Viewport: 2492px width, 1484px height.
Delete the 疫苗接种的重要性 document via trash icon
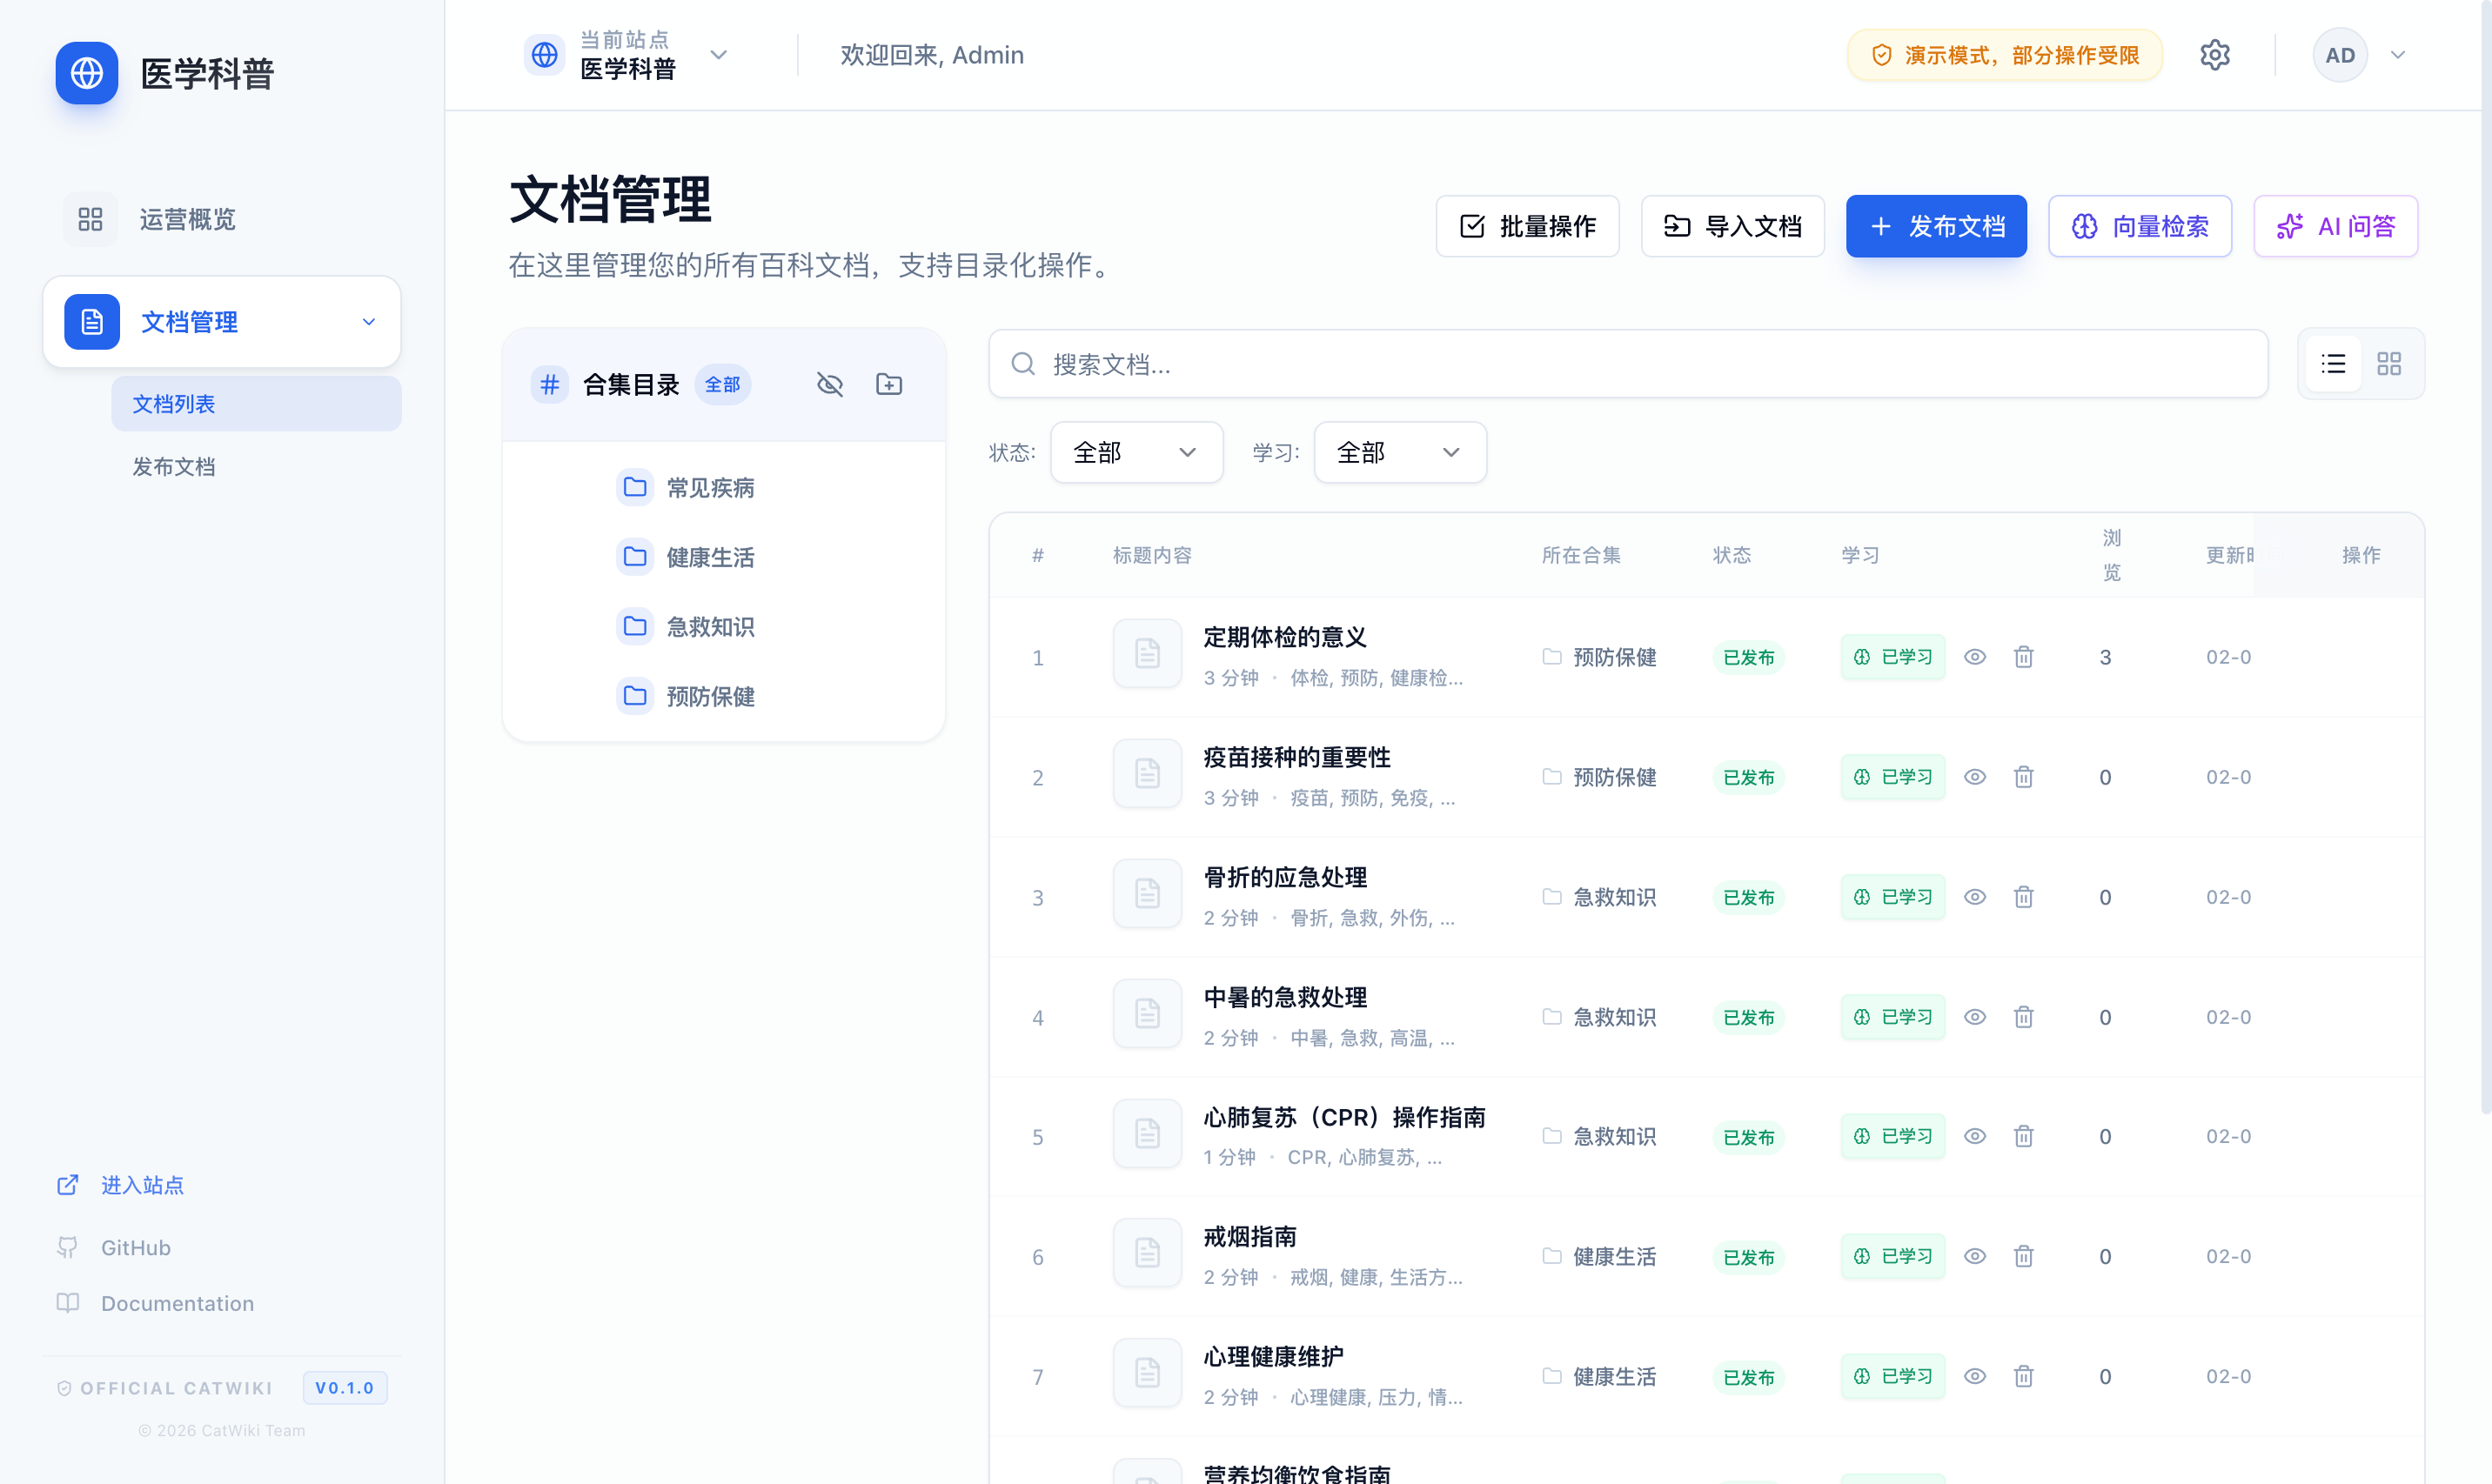tap(2023, 777)
